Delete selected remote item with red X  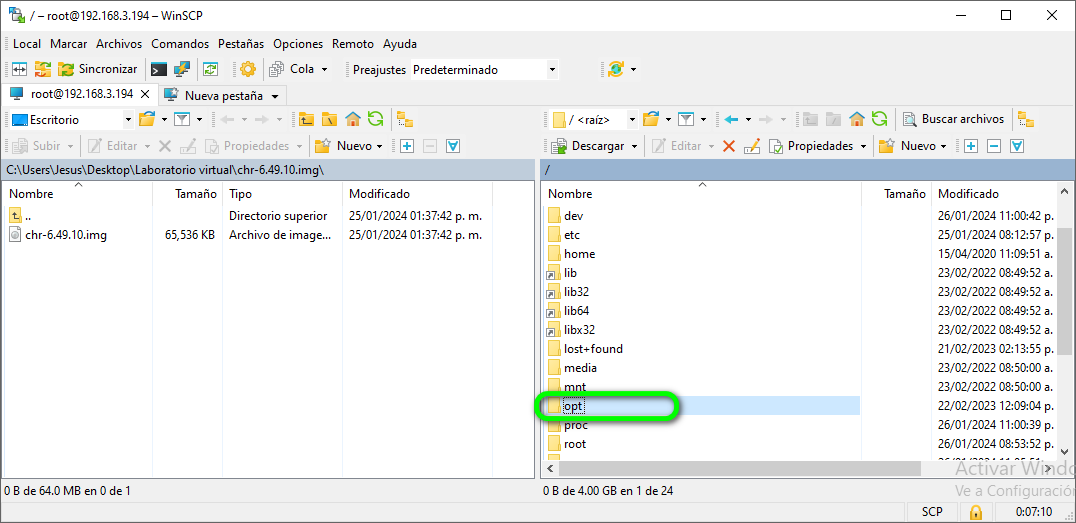point(729,146)
